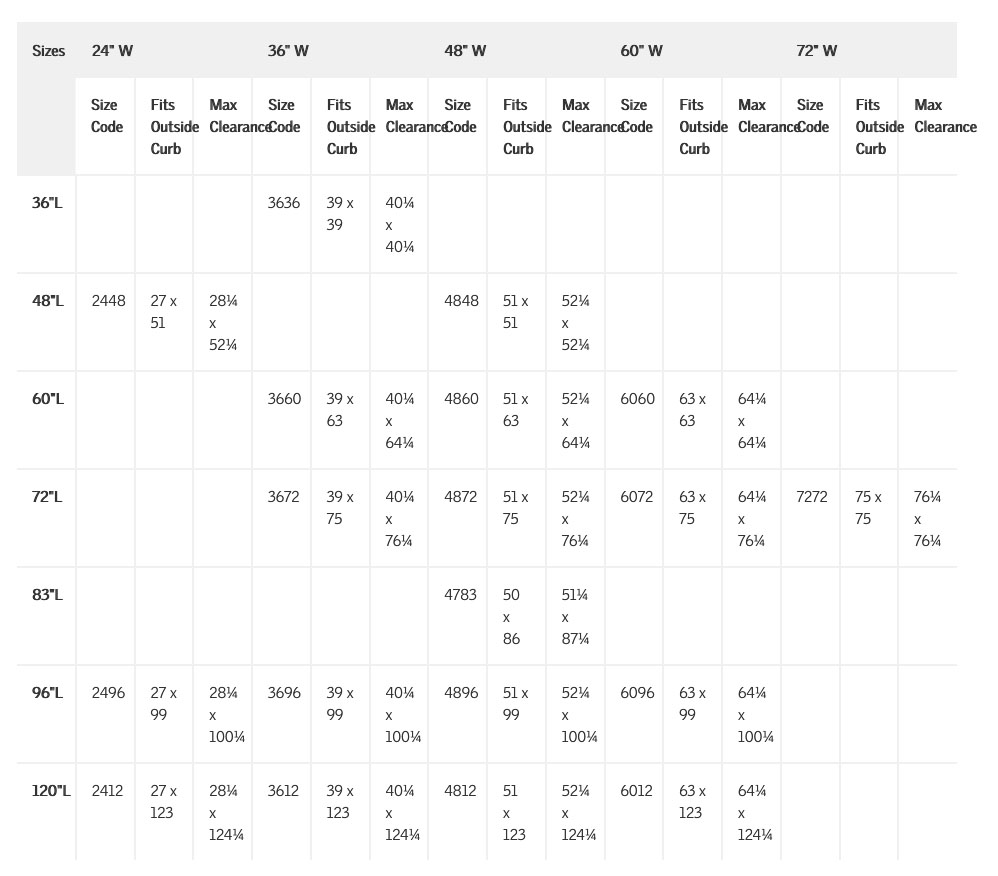Click size code 4896
Image resolution: width=998 pixels, height=876 pixels.
[461, 693]
